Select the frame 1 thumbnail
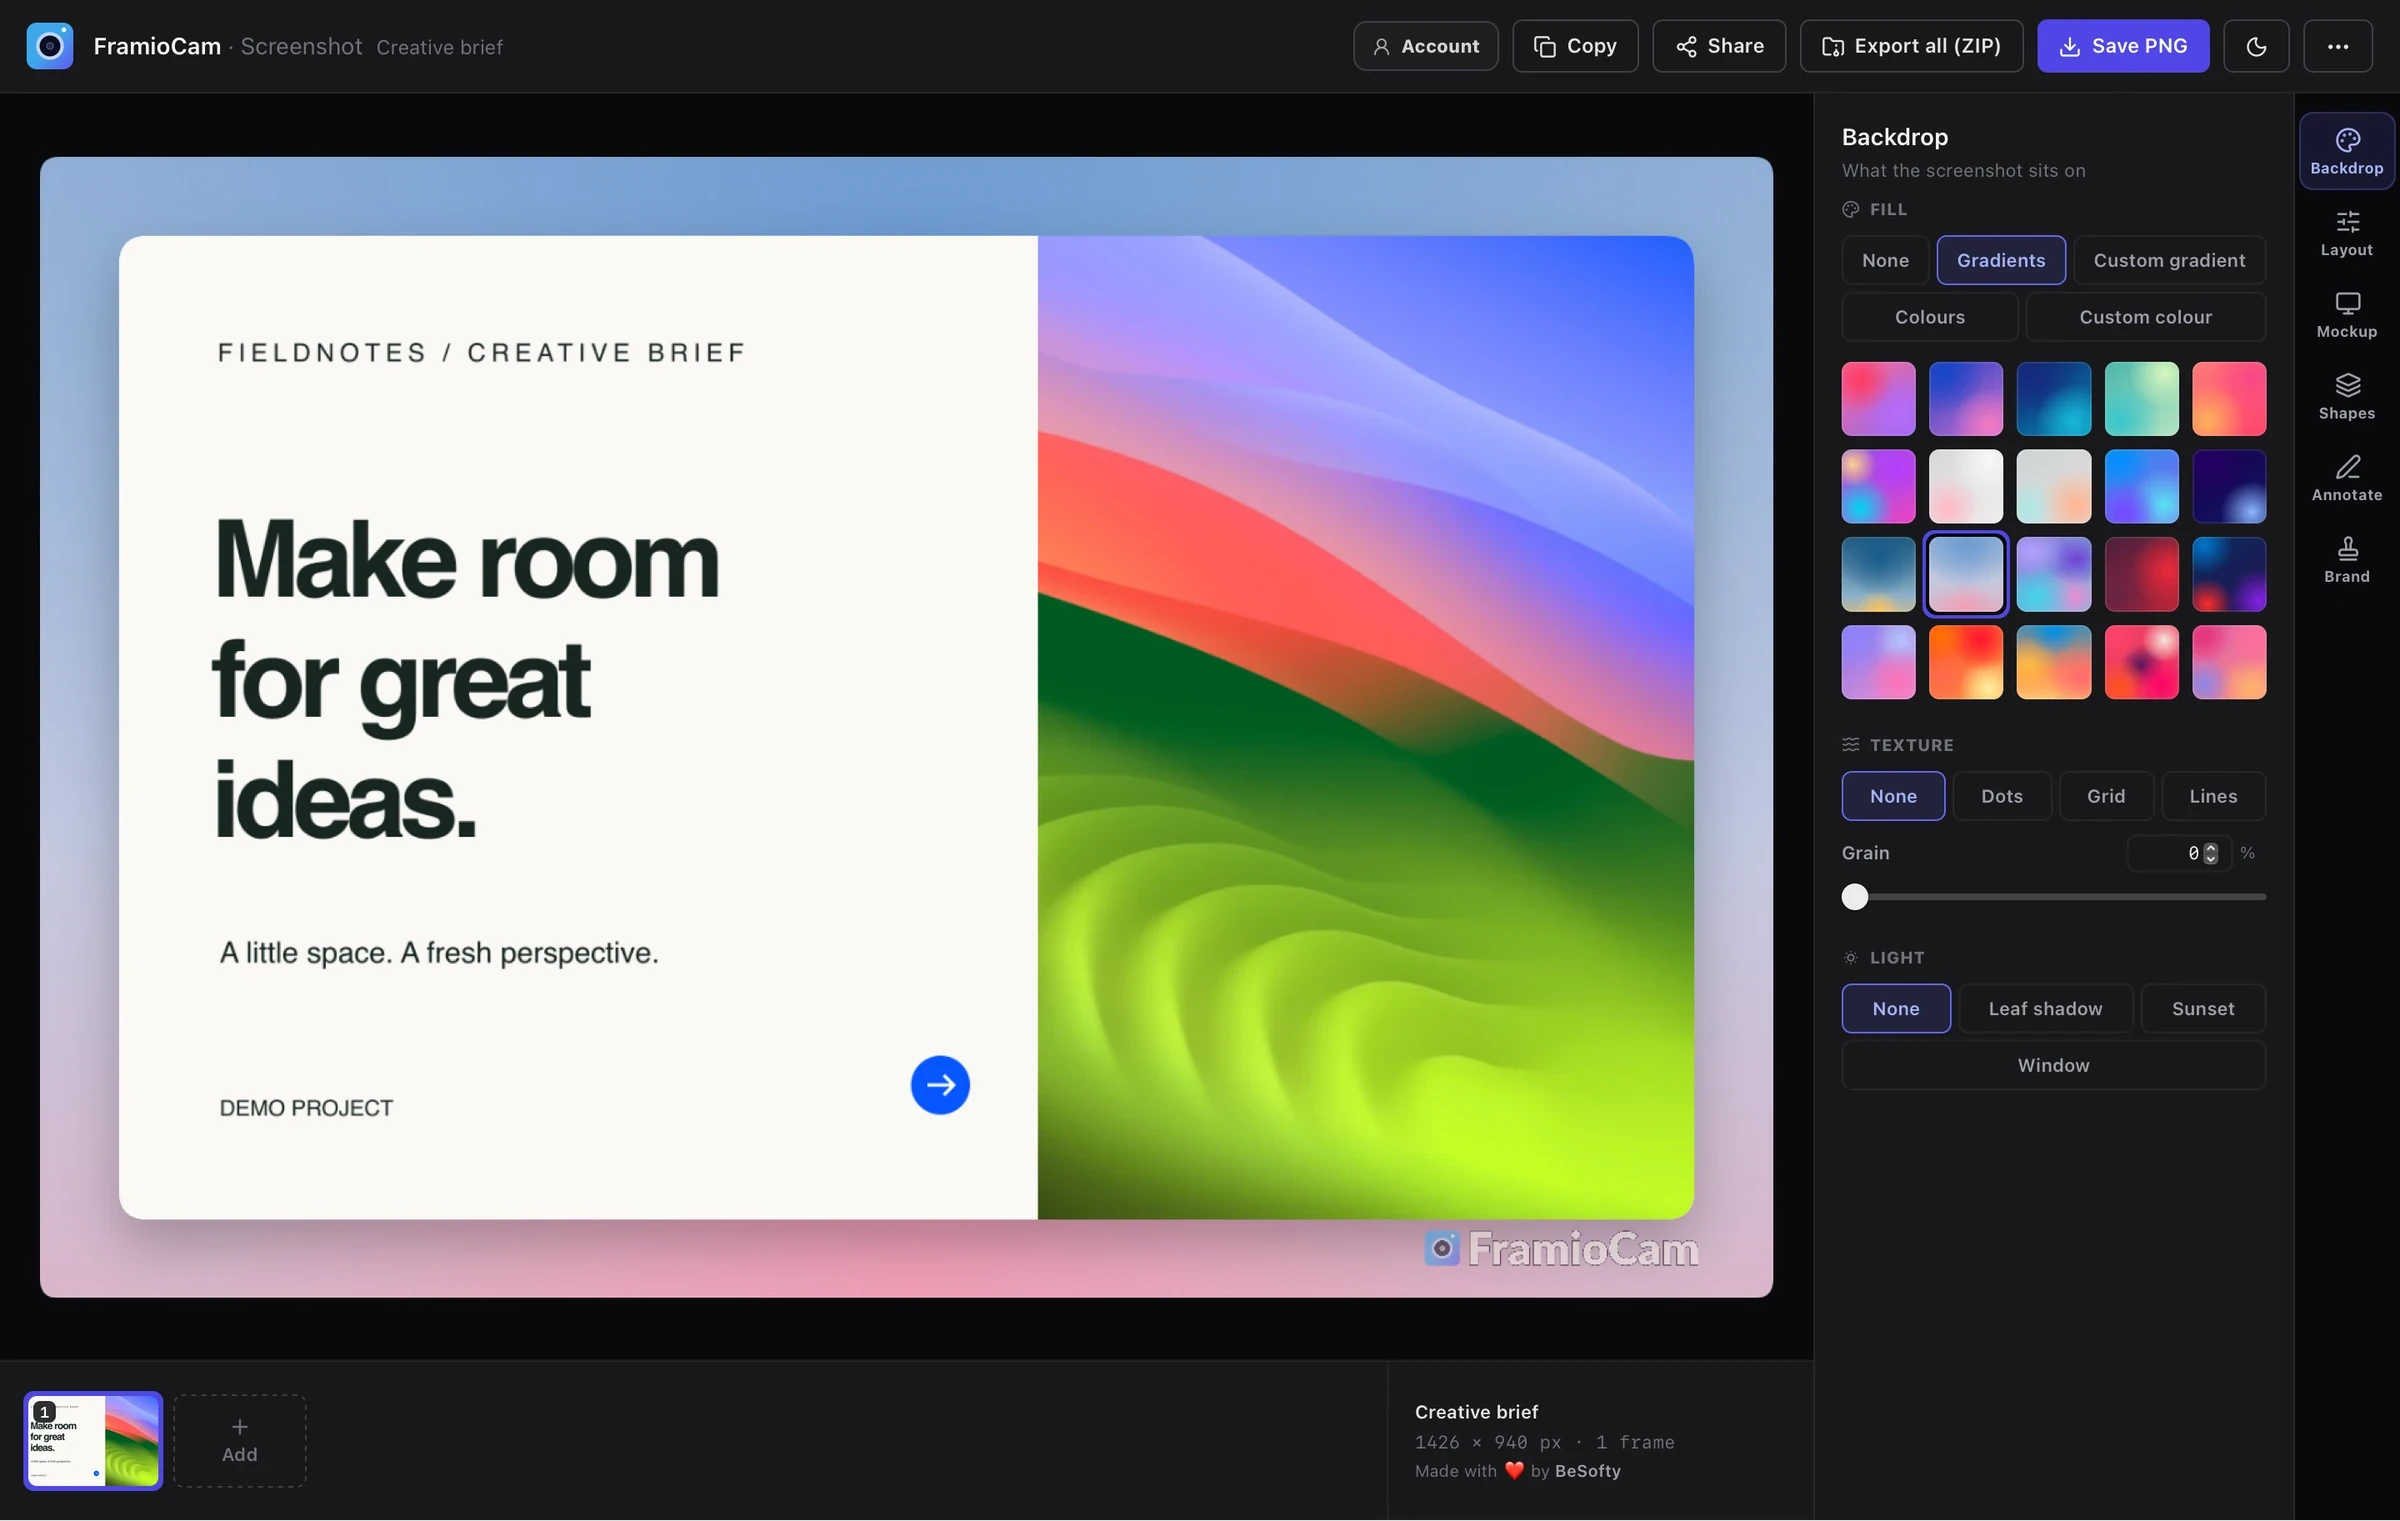2400x1521 pixels. point(93,1441)
